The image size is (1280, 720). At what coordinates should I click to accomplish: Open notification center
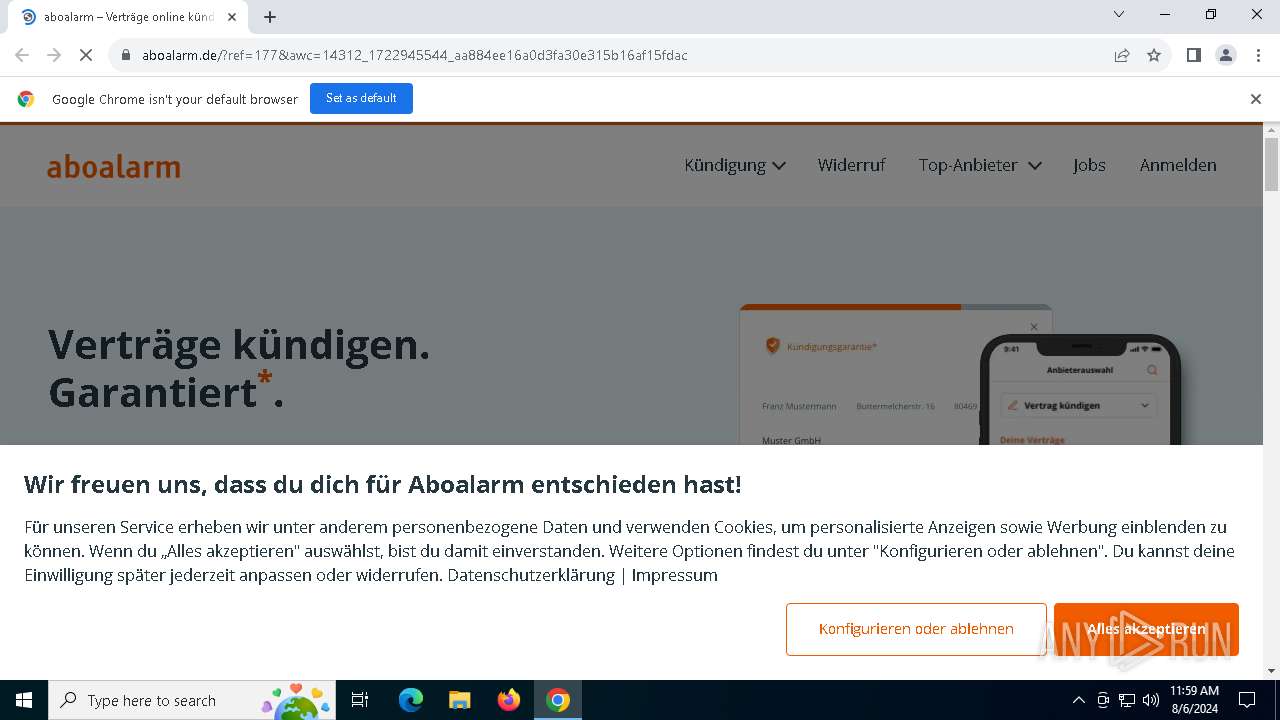pyautogui.click(x=1247, y=700)
